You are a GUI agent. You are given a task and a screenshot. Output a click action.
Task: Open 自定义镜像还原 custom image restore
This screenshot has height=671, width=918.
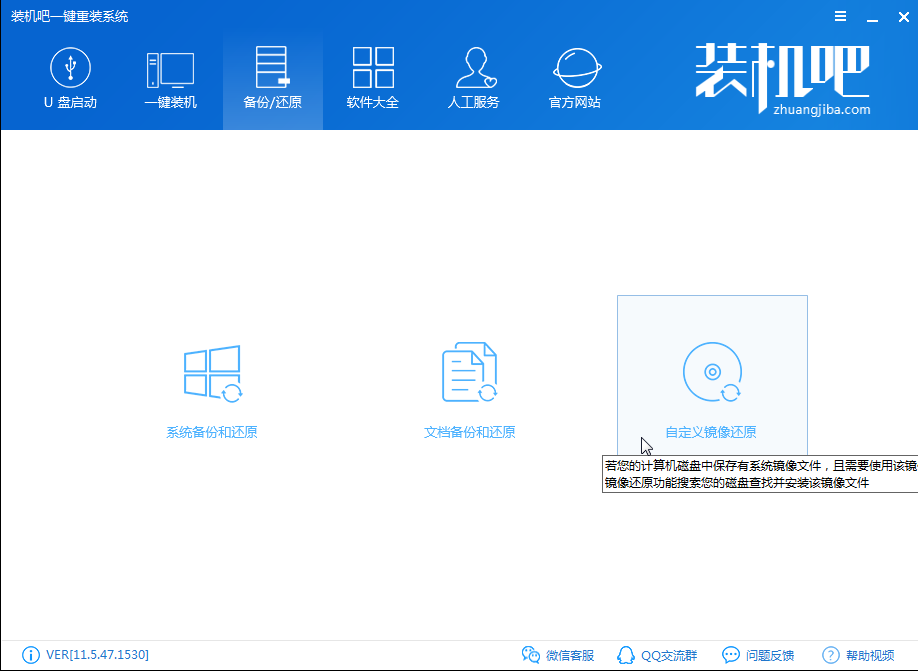[x=712, y=375]
